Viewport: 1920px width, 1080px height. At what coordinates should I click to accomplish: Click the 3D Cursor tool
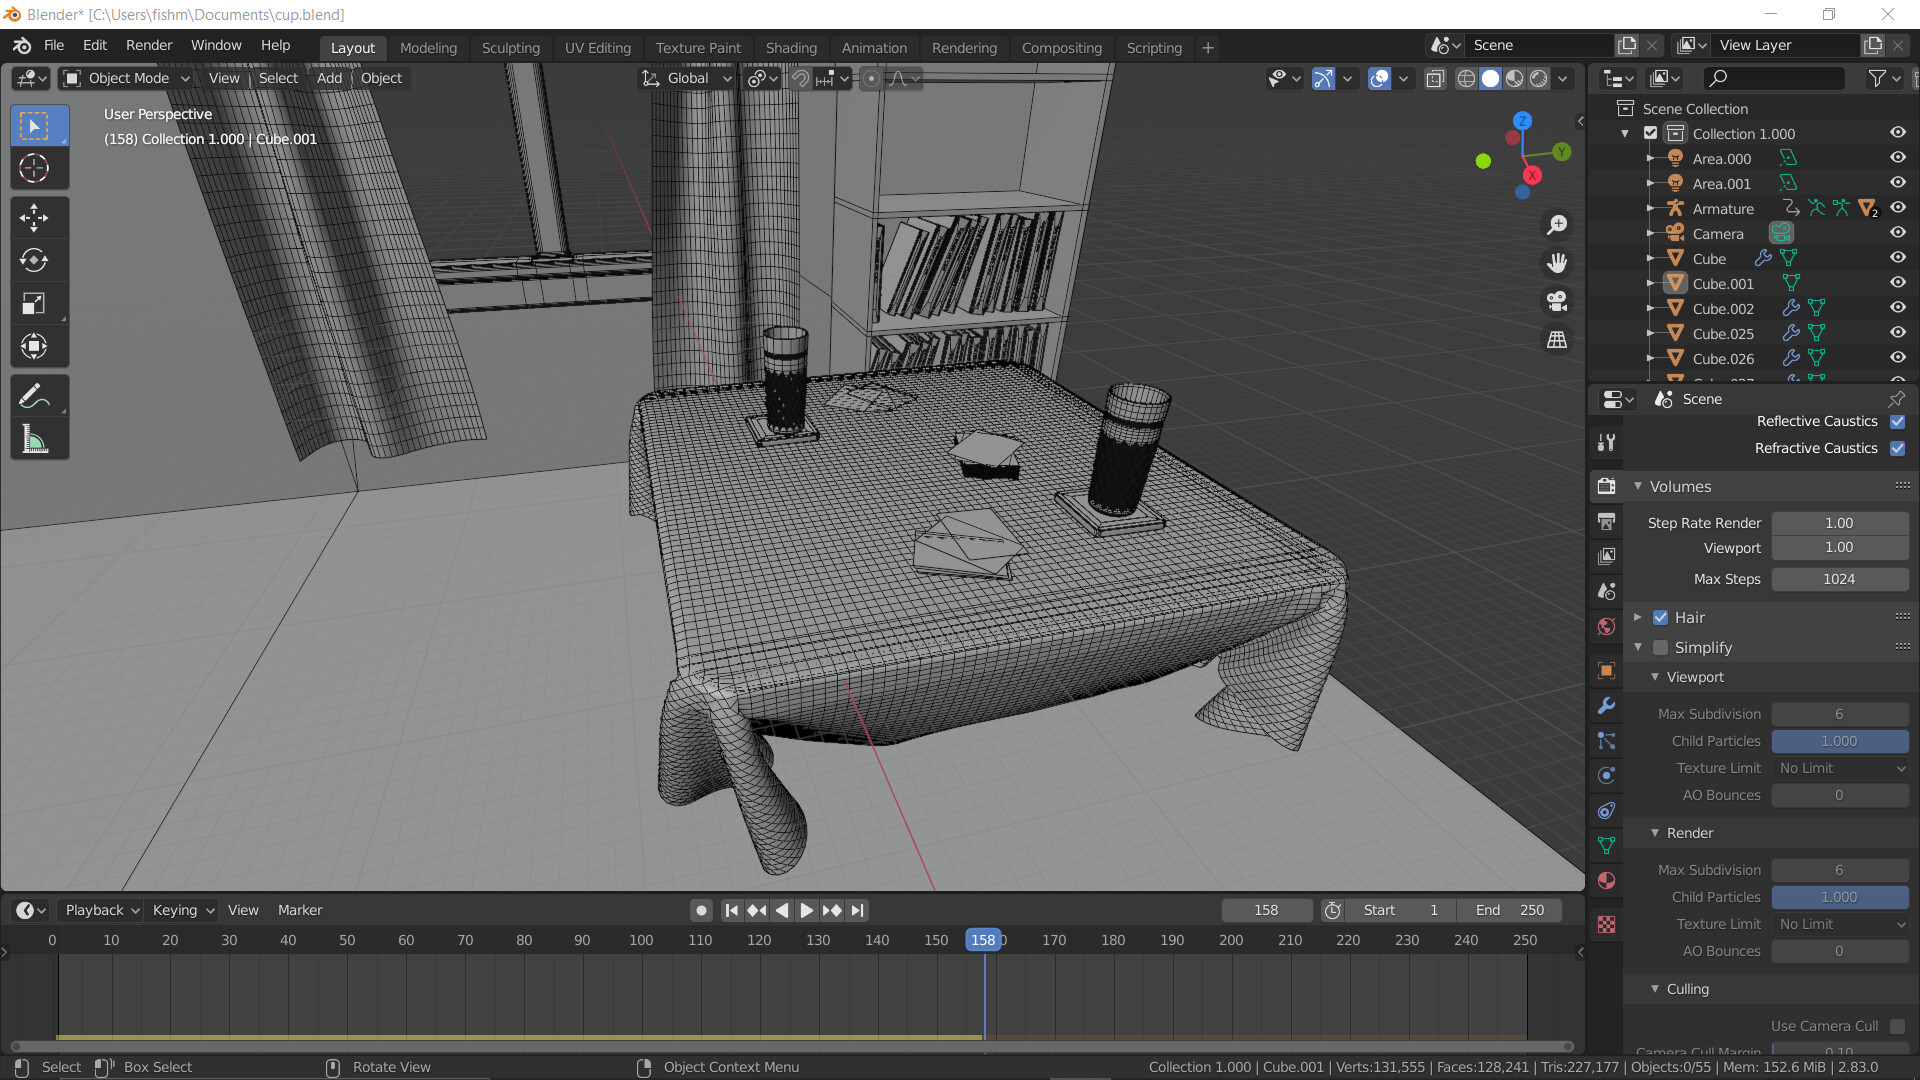34,169
